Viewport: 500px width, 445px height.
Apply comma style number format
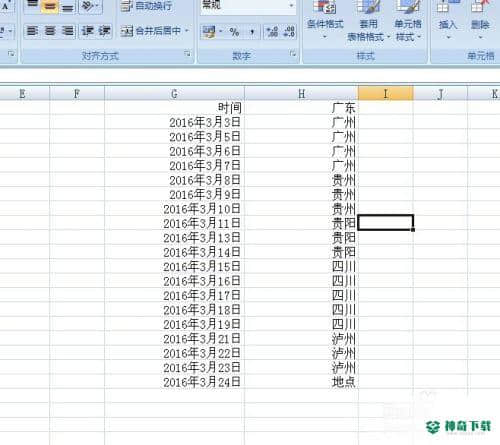pos(252,32)
